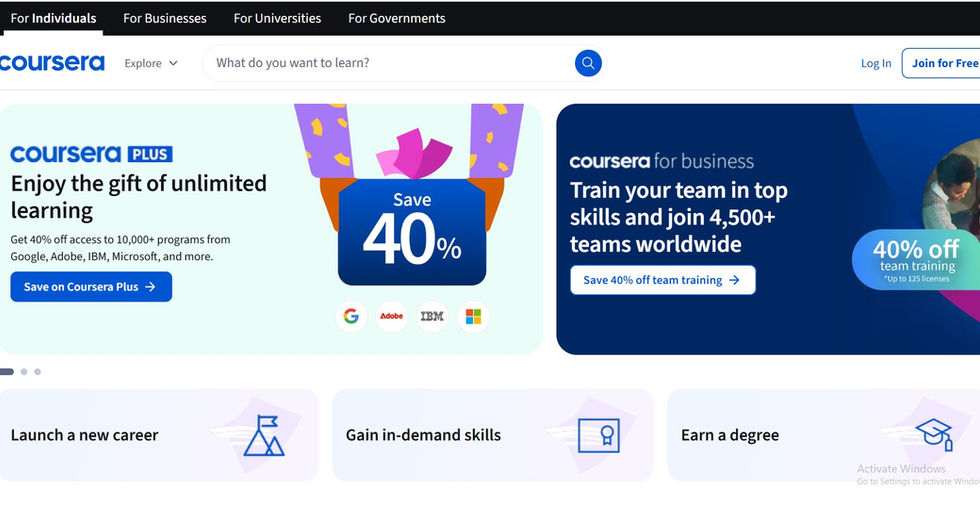The image size is (980, 507).
Task: Click the Adobe logo circle
Action: pyautogui.click(x=392, y=316)
